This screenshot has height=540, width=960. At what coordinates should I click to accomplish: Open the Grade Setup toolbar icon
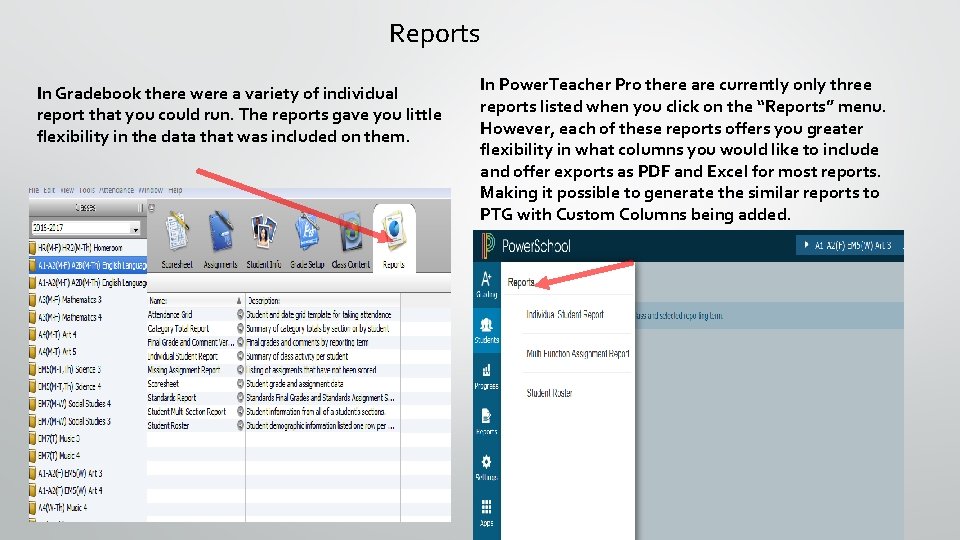point(307,233)
